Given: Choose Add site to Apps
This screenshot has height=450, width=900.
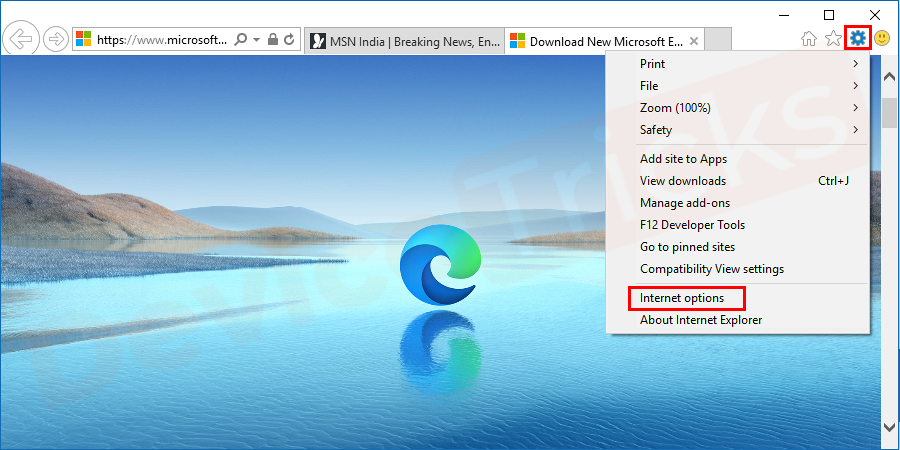Looking at the screenshot, I should (738, 159).
